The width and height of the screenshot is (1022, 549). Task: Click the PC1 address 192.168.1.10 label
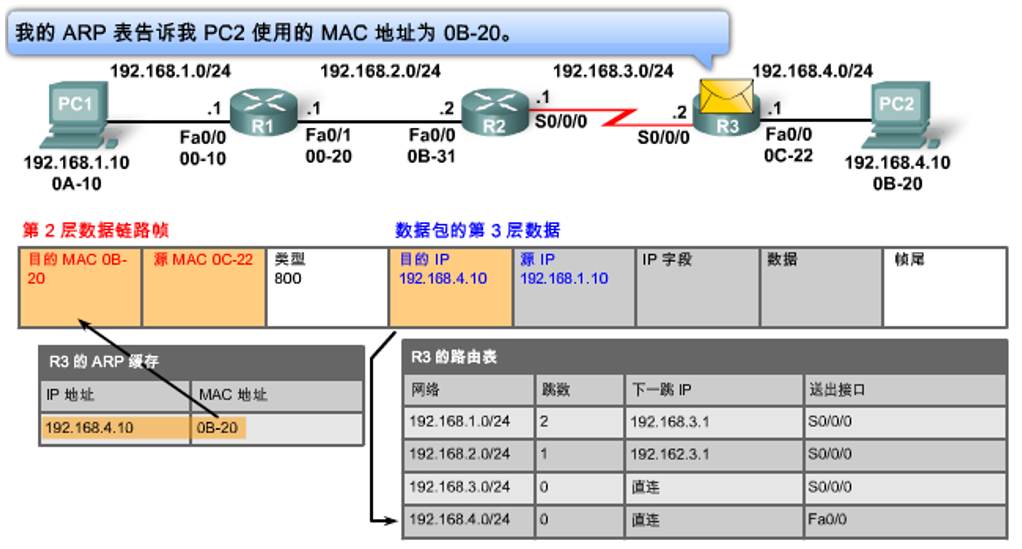pos(76,162)
